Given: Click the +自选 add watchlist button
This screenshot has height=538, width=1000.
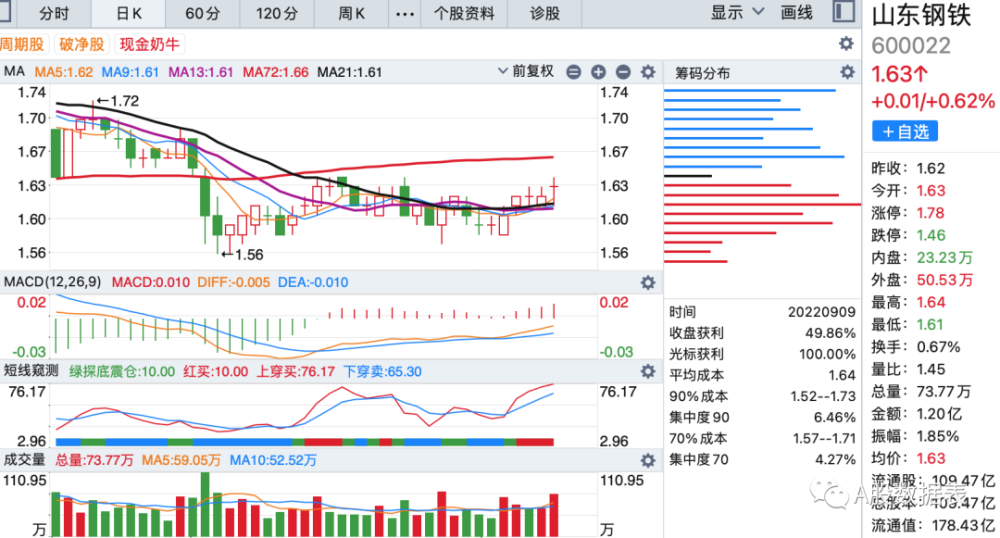Looking at the screenshot, I should tap(905, 131).
